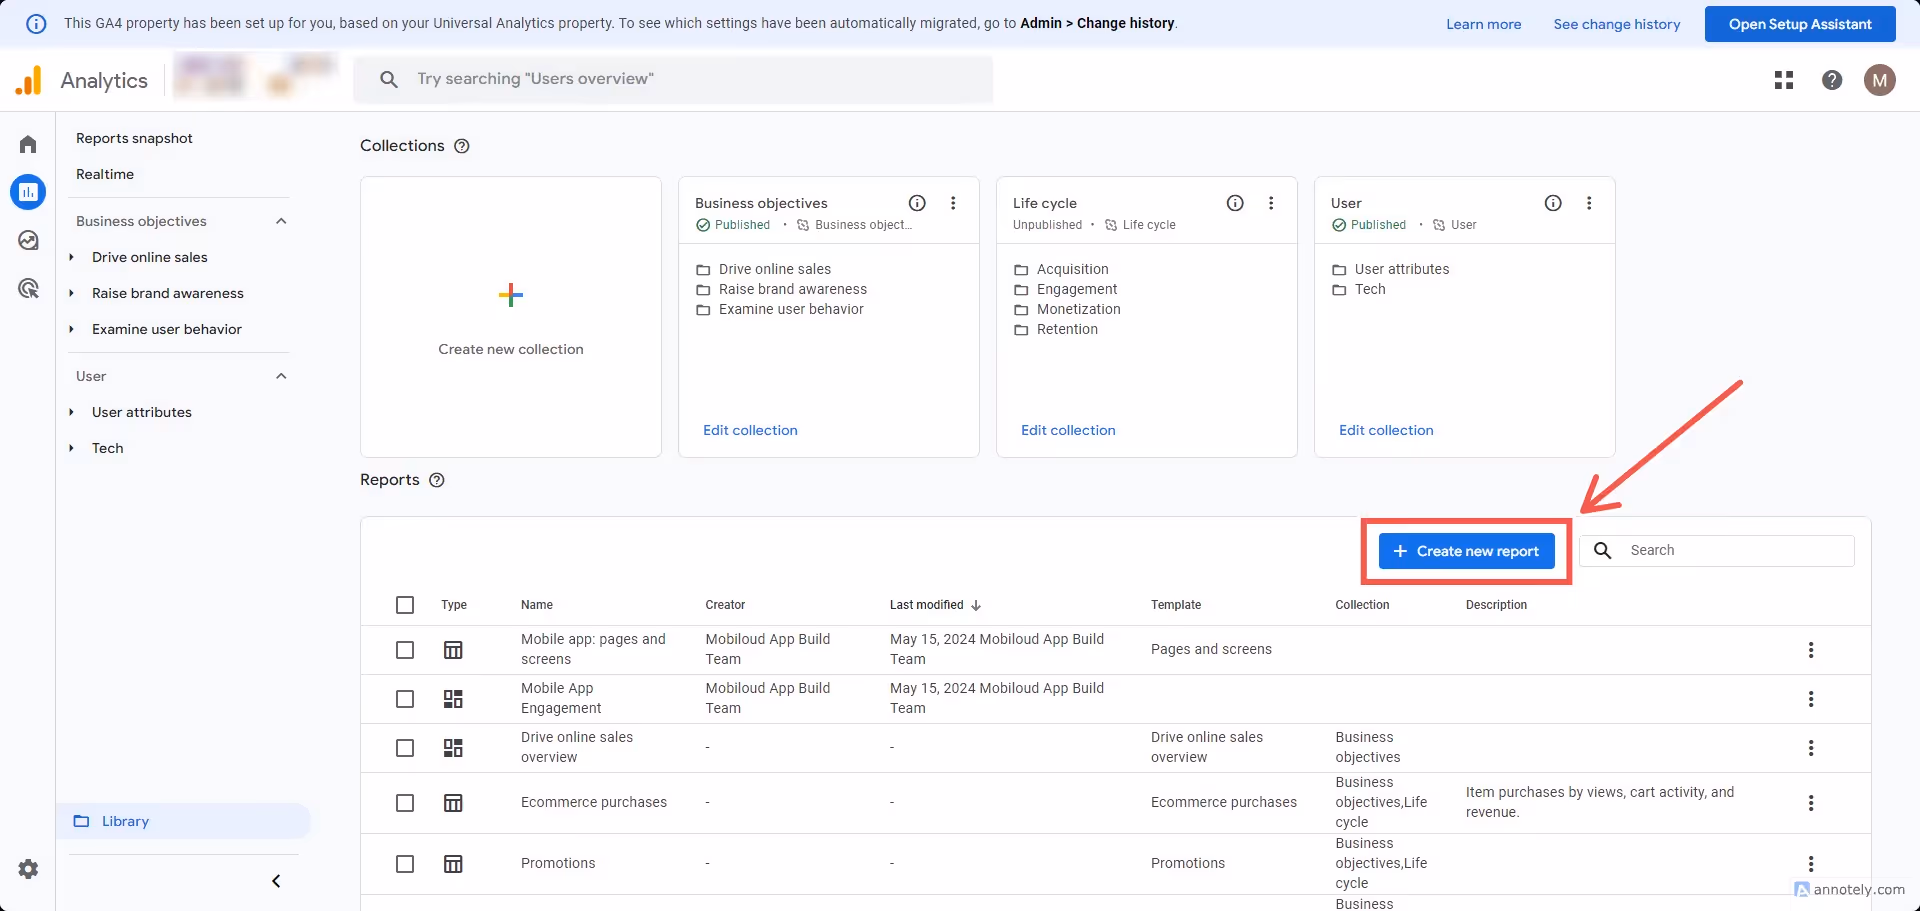Edit the Business objectives collection
The height and width of the screenshot is (911, 1920).
tap(750, 430)
